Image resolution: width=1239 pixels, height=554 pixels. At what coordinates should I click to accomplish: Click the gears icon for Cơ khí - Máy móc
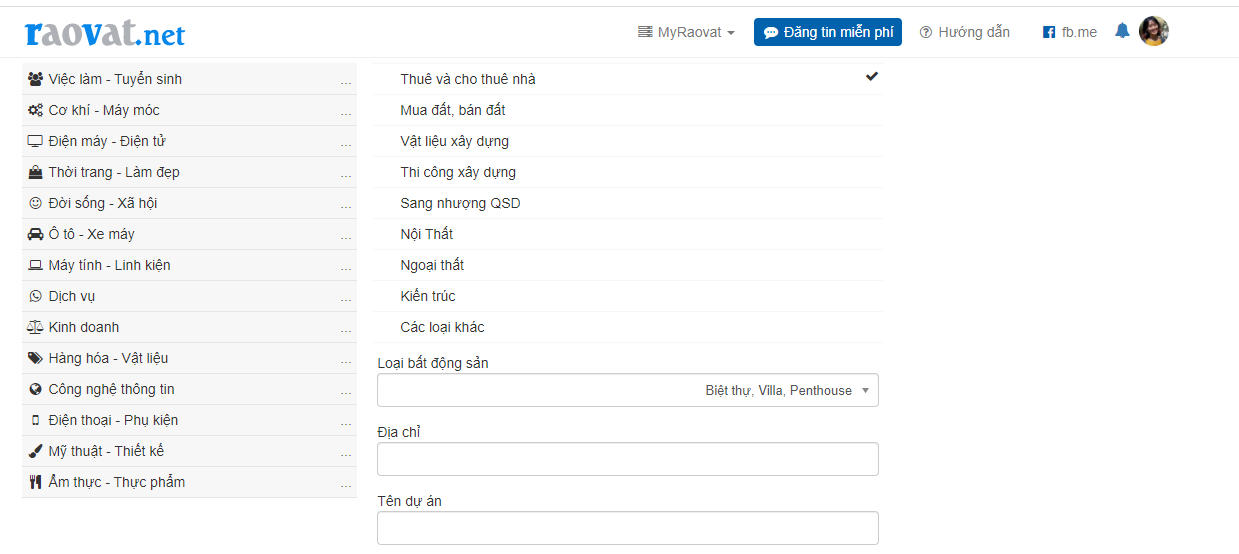tap(36, 110)
